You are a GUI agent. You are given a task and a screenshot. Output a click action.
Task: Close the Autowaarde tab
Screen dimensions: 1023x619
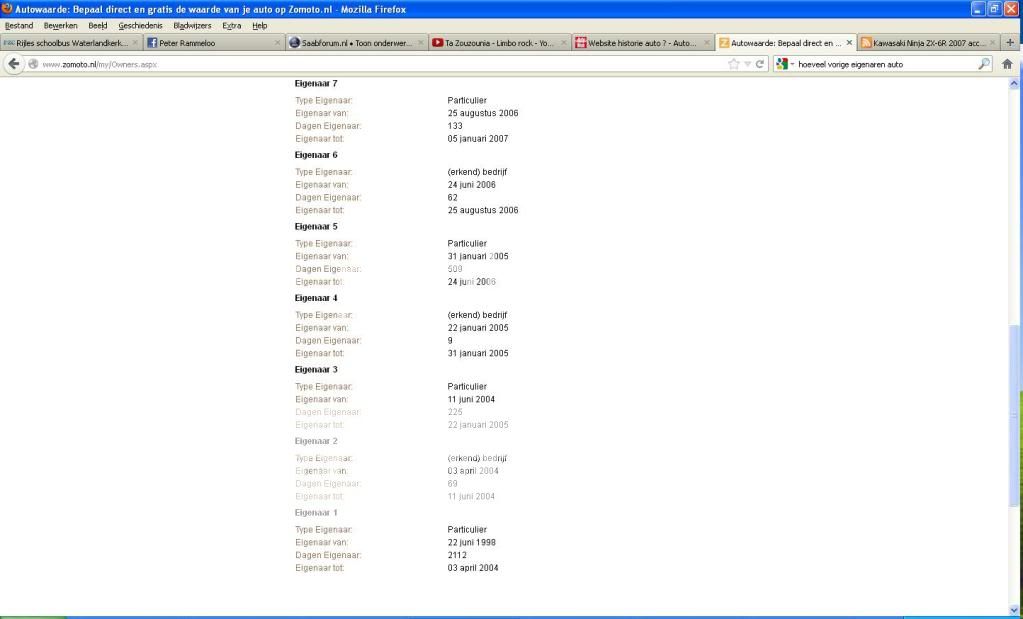[x=849, y=43]
